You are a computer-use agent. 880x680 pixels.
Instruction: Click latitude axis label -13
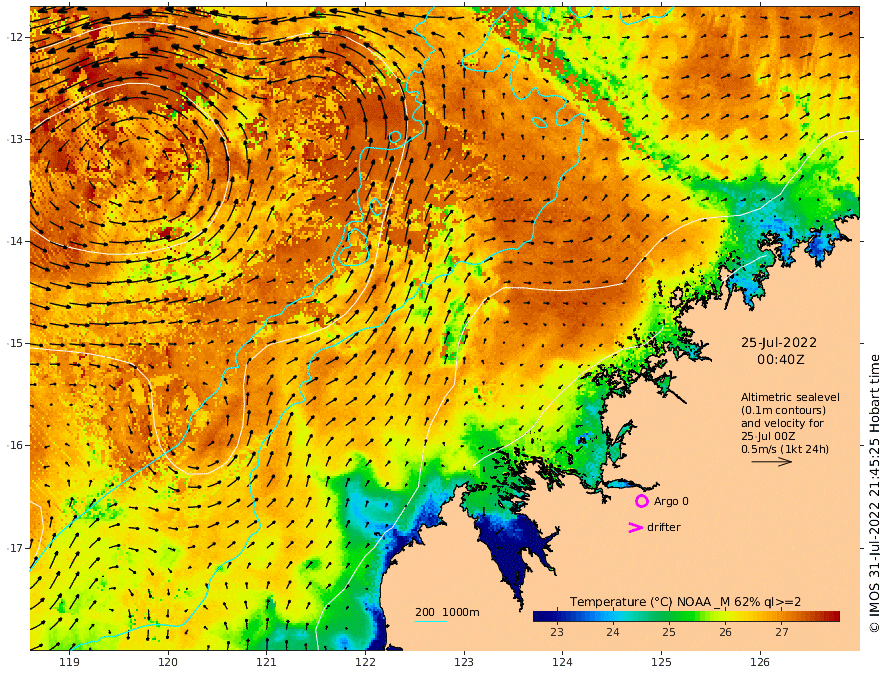tap(15, 139)
